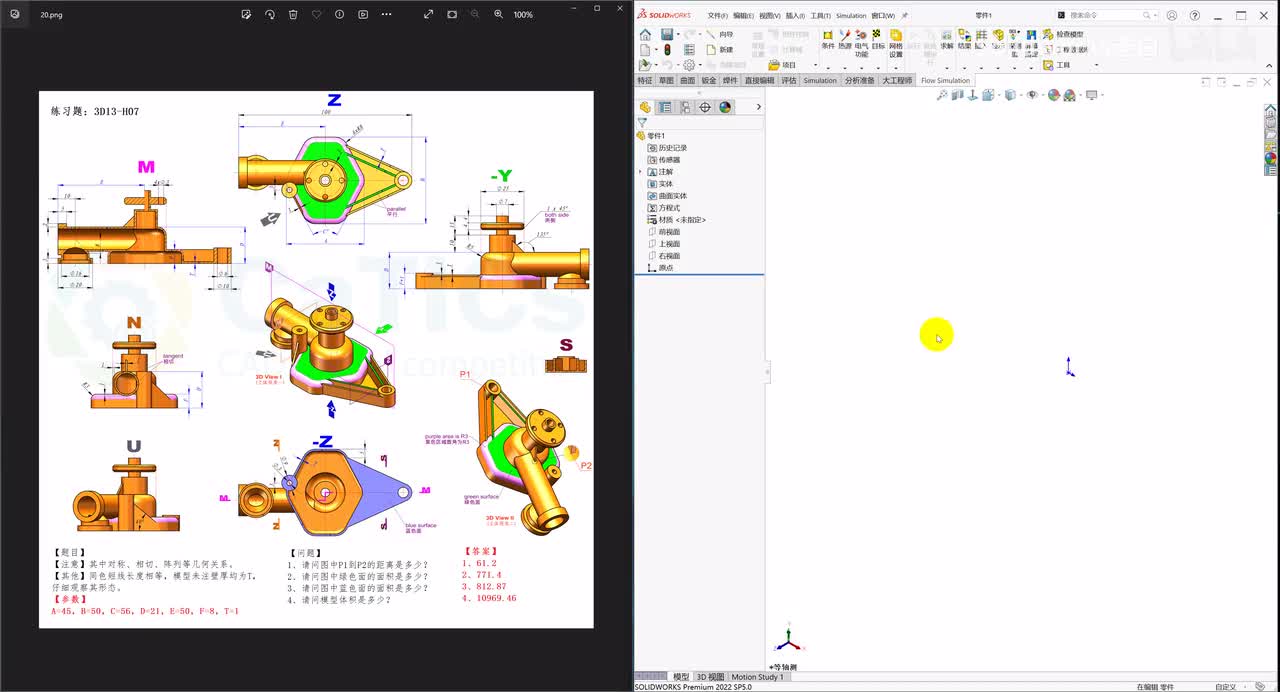Select the Equations item in feature tree
The height and width of the screenshot is (692, 1280).
click(663, 208)
